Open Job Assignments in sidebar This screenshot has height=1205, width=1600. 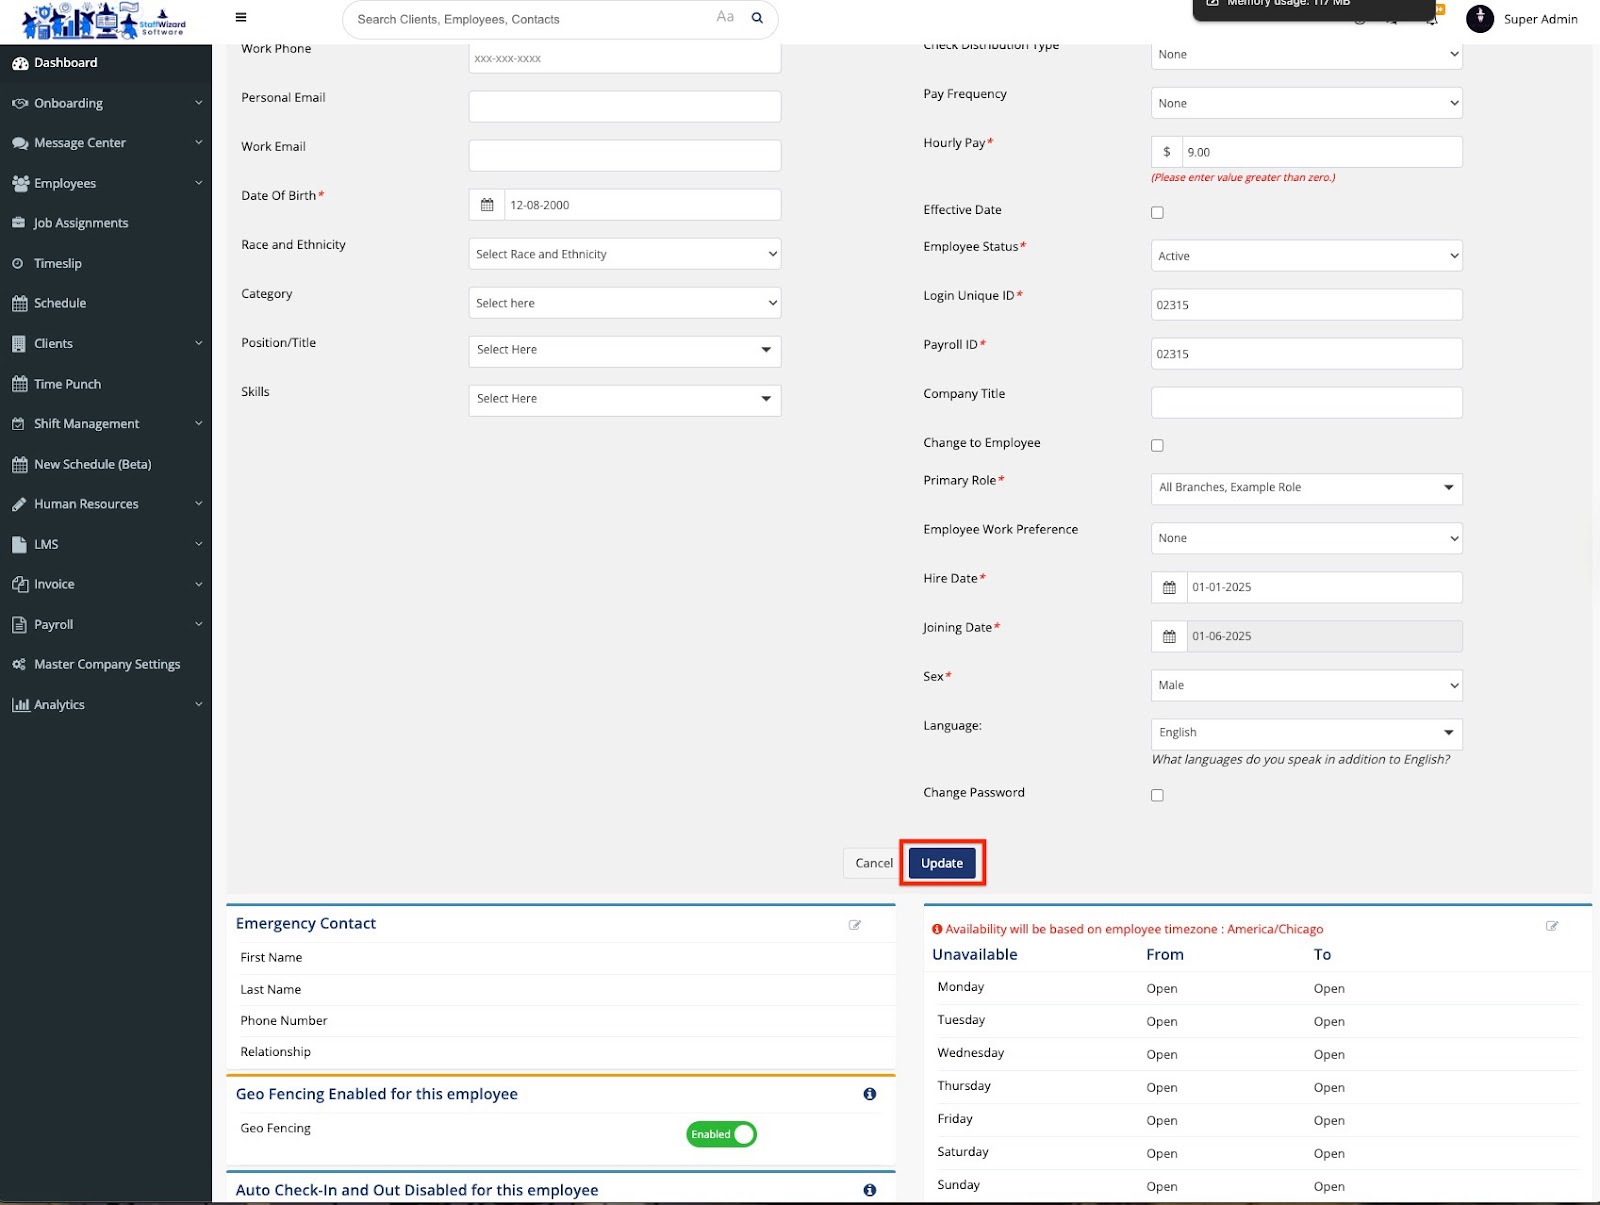pos(81,223)
